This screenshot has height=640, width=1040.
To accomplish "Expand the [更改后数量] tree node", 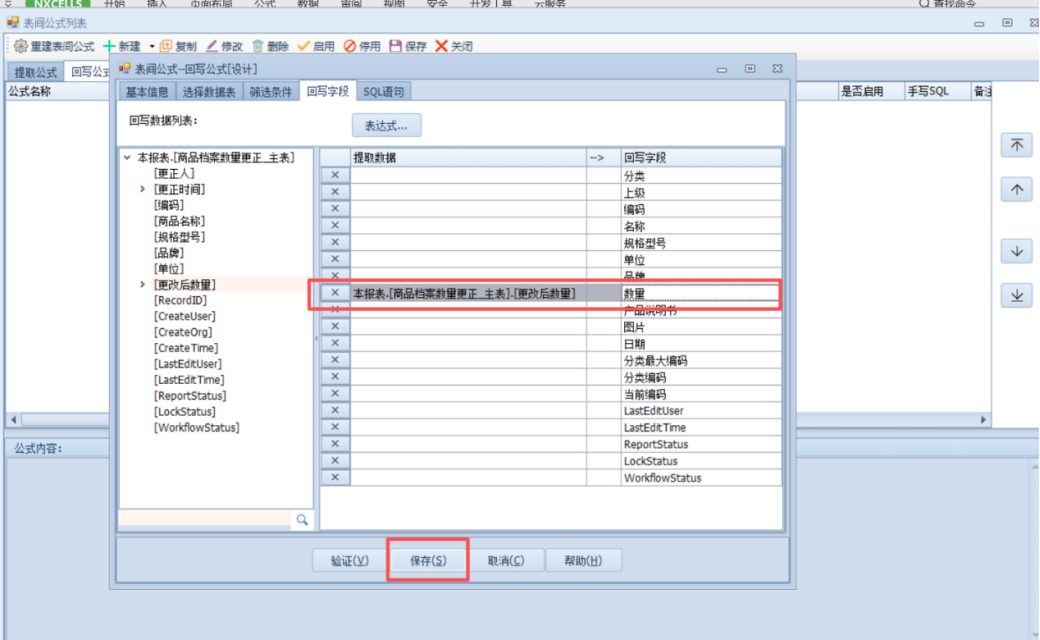I will [142, 285].
